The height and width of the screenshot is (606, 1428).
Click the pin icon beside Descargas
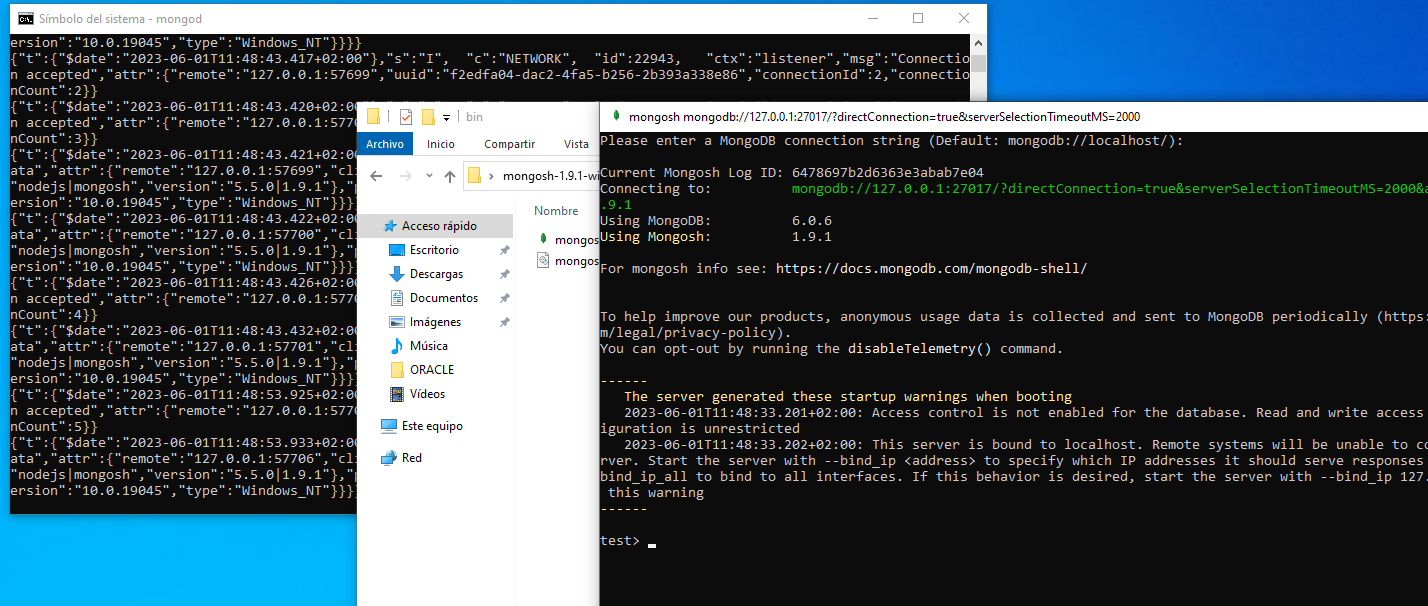505,274
